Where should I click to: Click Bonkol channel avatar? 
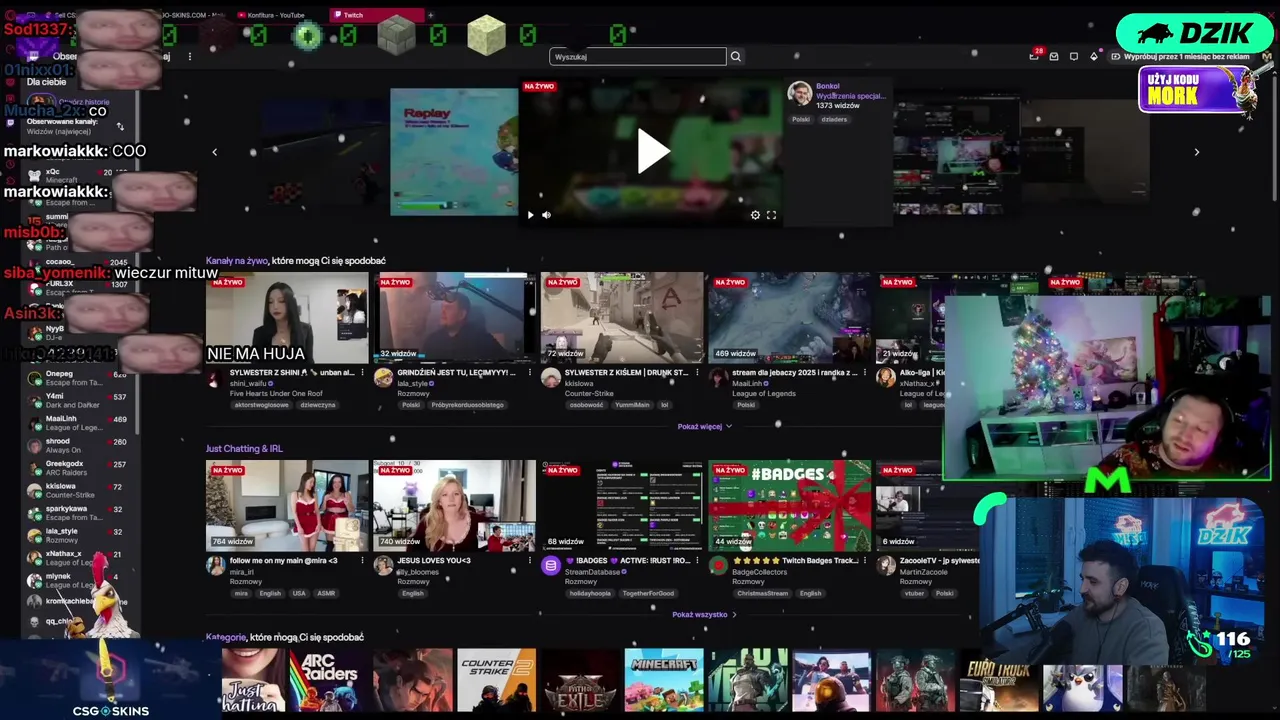coord(799,94)
